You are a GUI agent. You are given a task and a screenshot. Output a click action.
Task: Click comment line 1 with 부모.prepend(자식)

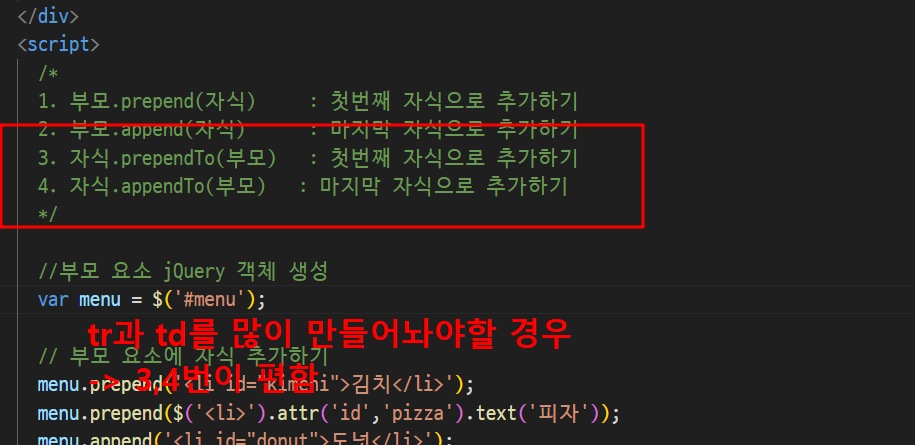pos(308,101)
